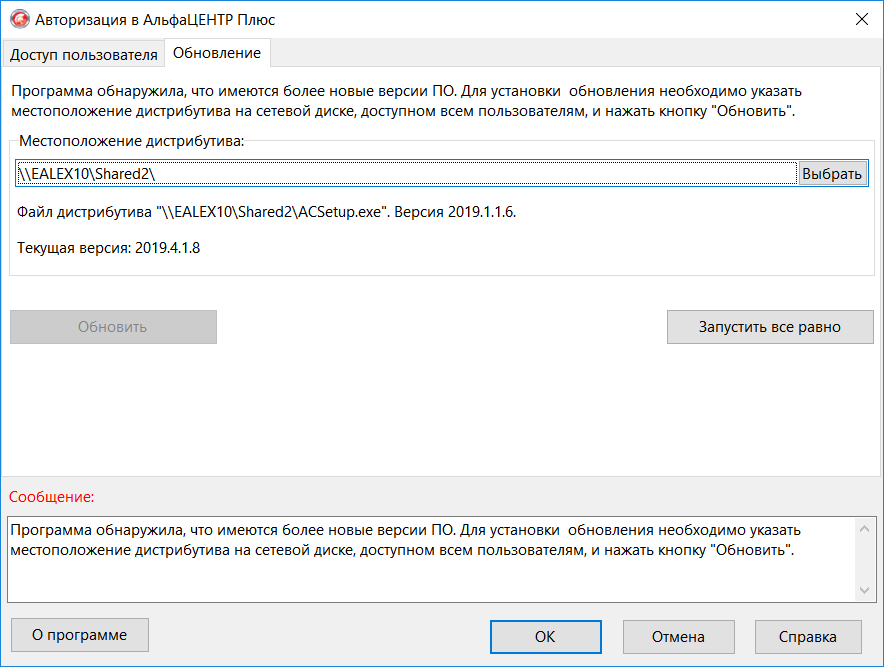Open help via the Справка button

point(808,636)
